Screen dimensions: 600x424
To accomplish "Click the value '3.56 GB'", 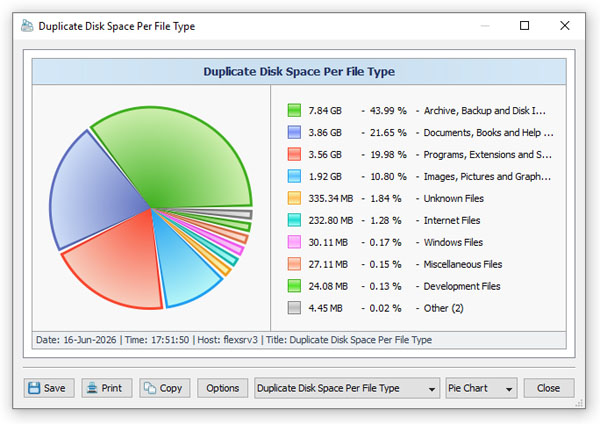I will [325, 155].
